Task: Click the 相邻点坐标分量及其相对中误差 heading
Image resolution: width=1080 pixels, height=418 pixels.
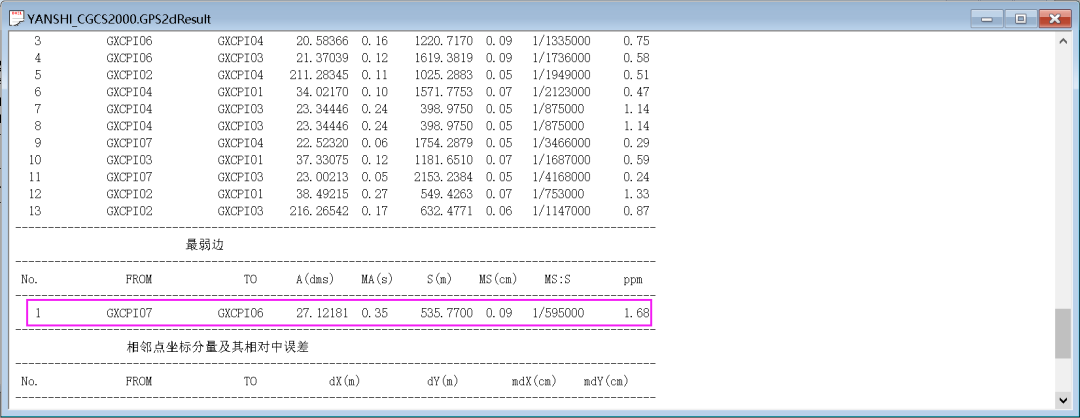Action: click(218, 347)
